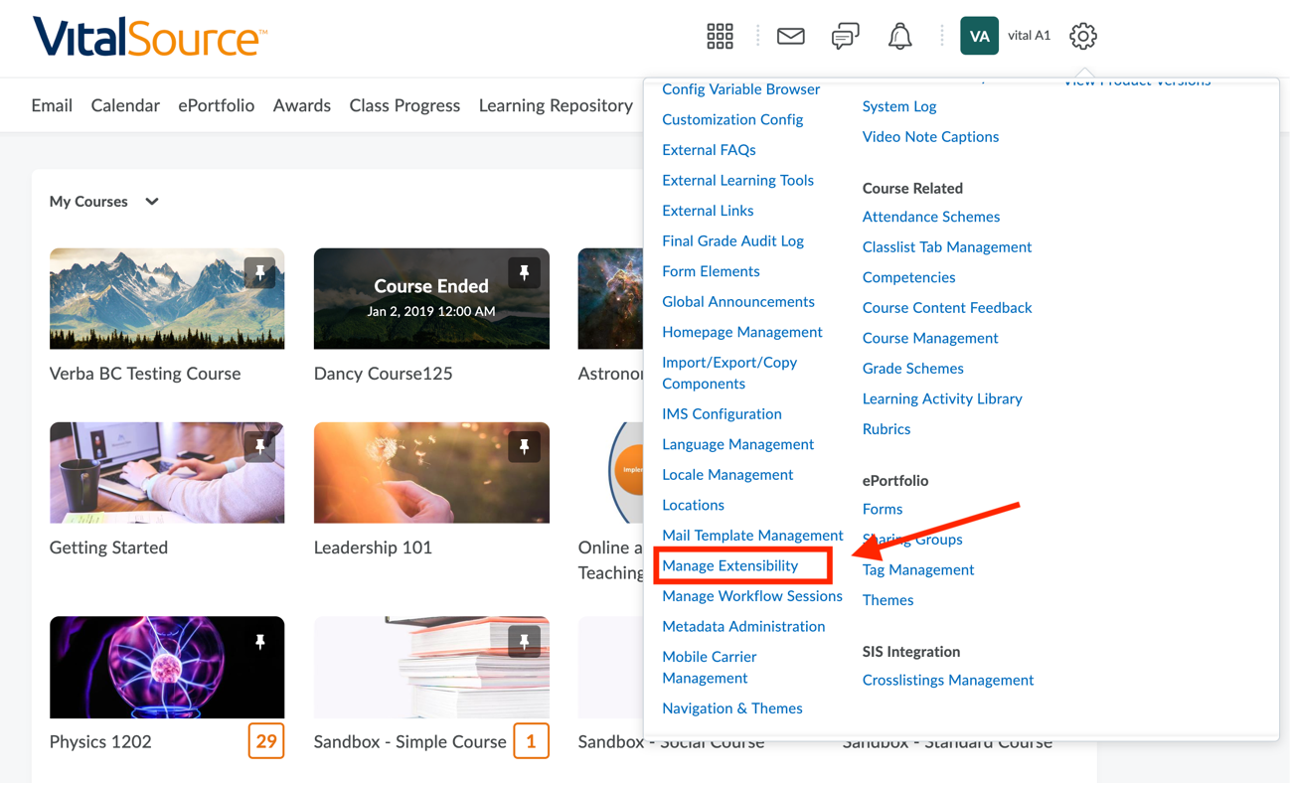
Task: Open Config Variable Browser
Action: pos(741,89)
